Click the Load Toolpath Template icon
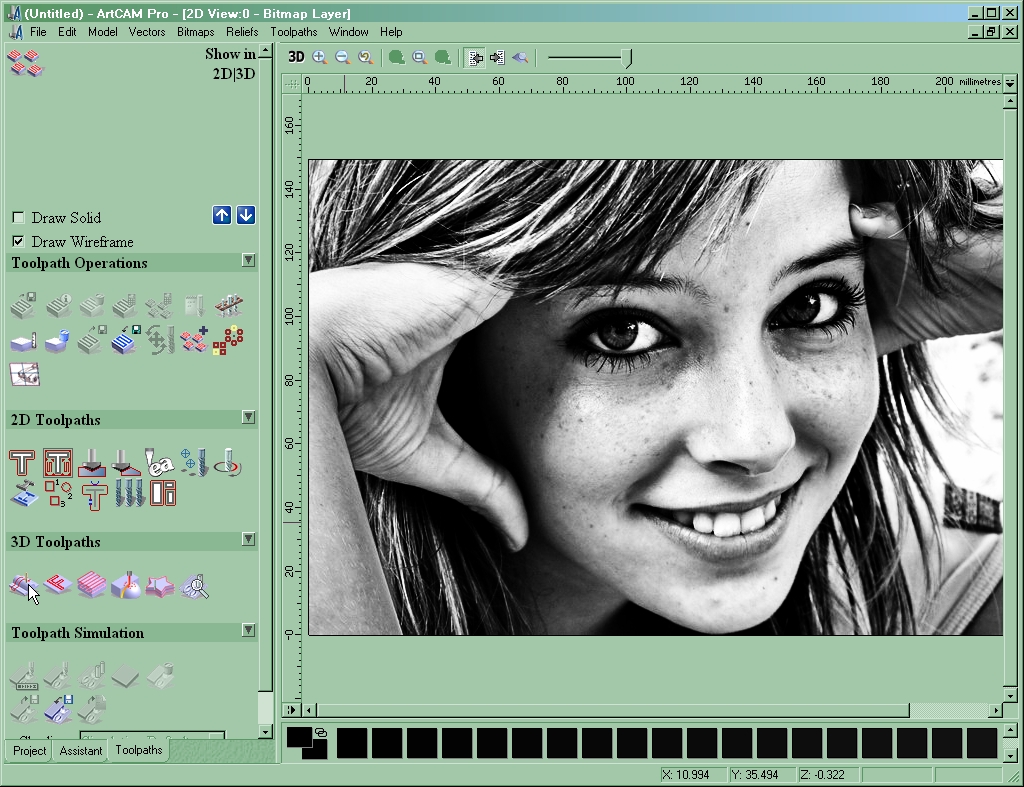 (125, 340)
